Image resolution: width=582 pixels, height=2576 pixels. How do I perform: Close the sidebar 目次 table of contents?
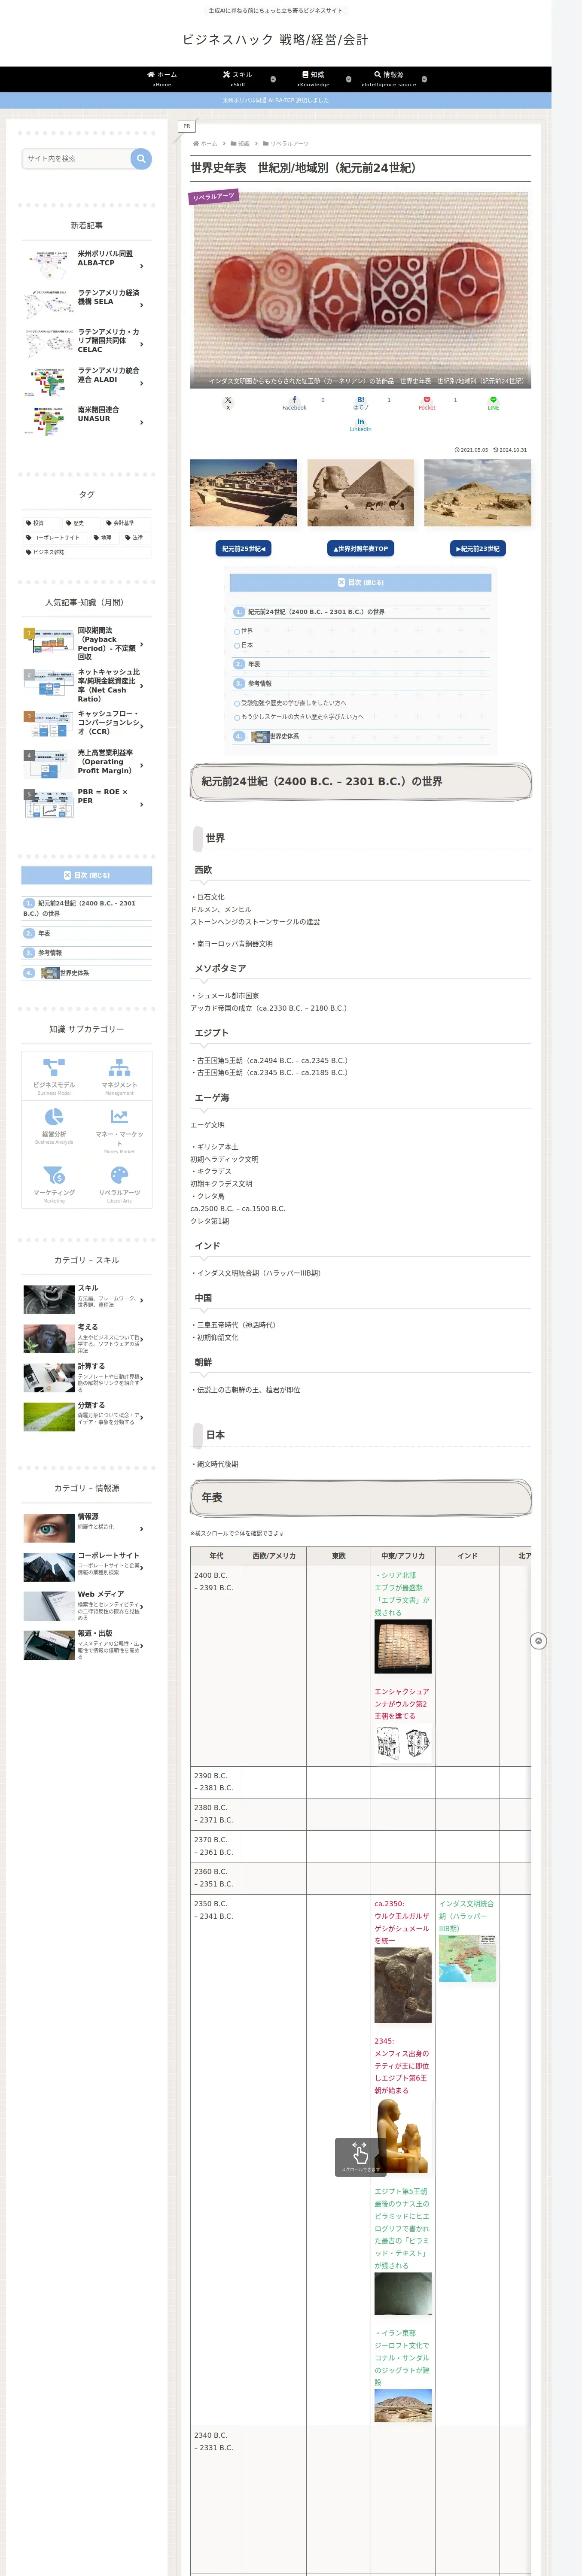tap(87, 875)
